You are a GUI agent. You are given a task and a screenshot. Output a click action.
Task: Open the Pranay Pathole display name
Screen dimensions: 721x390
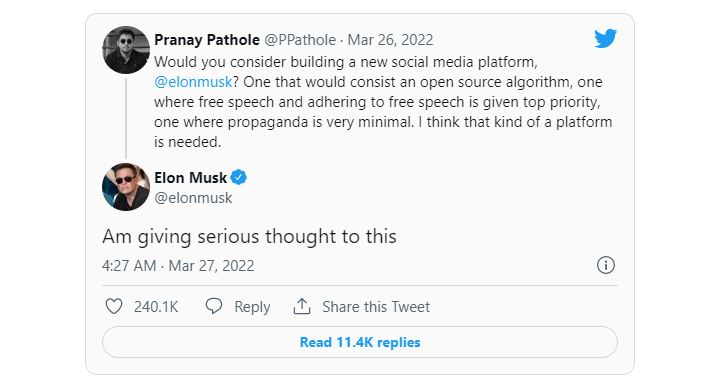click(207, 40)
